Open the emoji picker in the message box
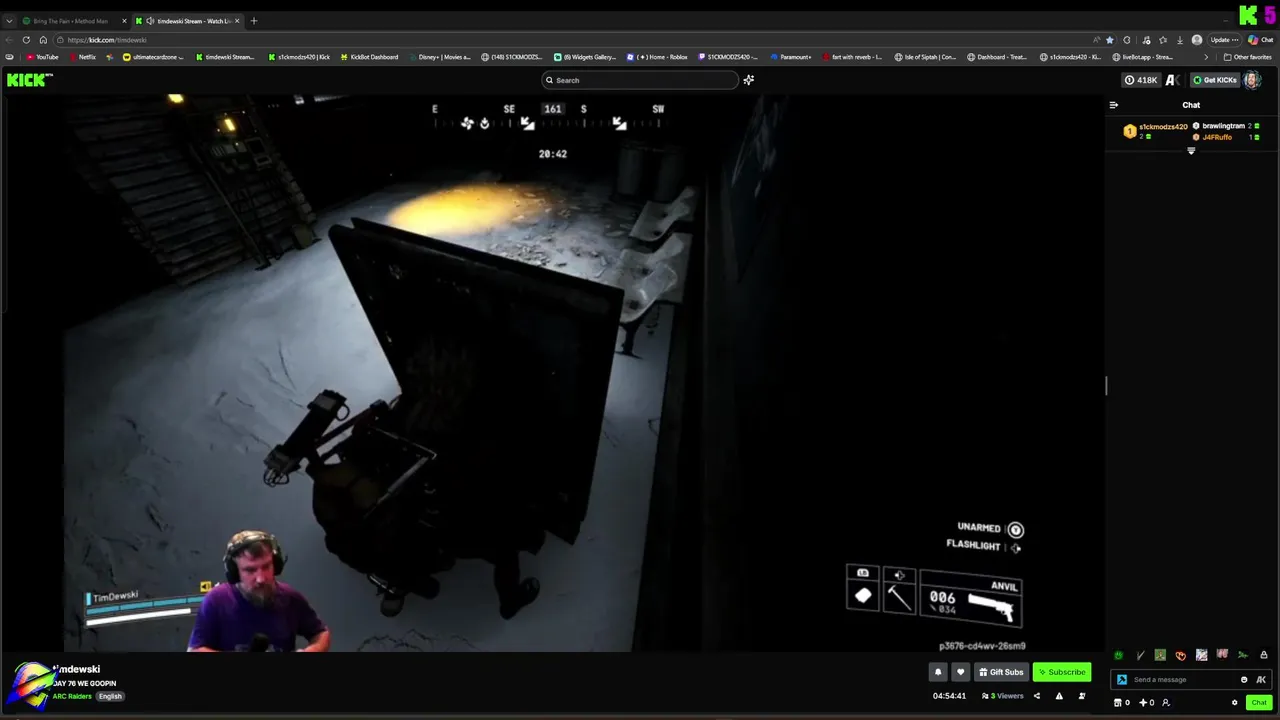The width and height of the screenshot is (1280, 720). point(1244,680)
